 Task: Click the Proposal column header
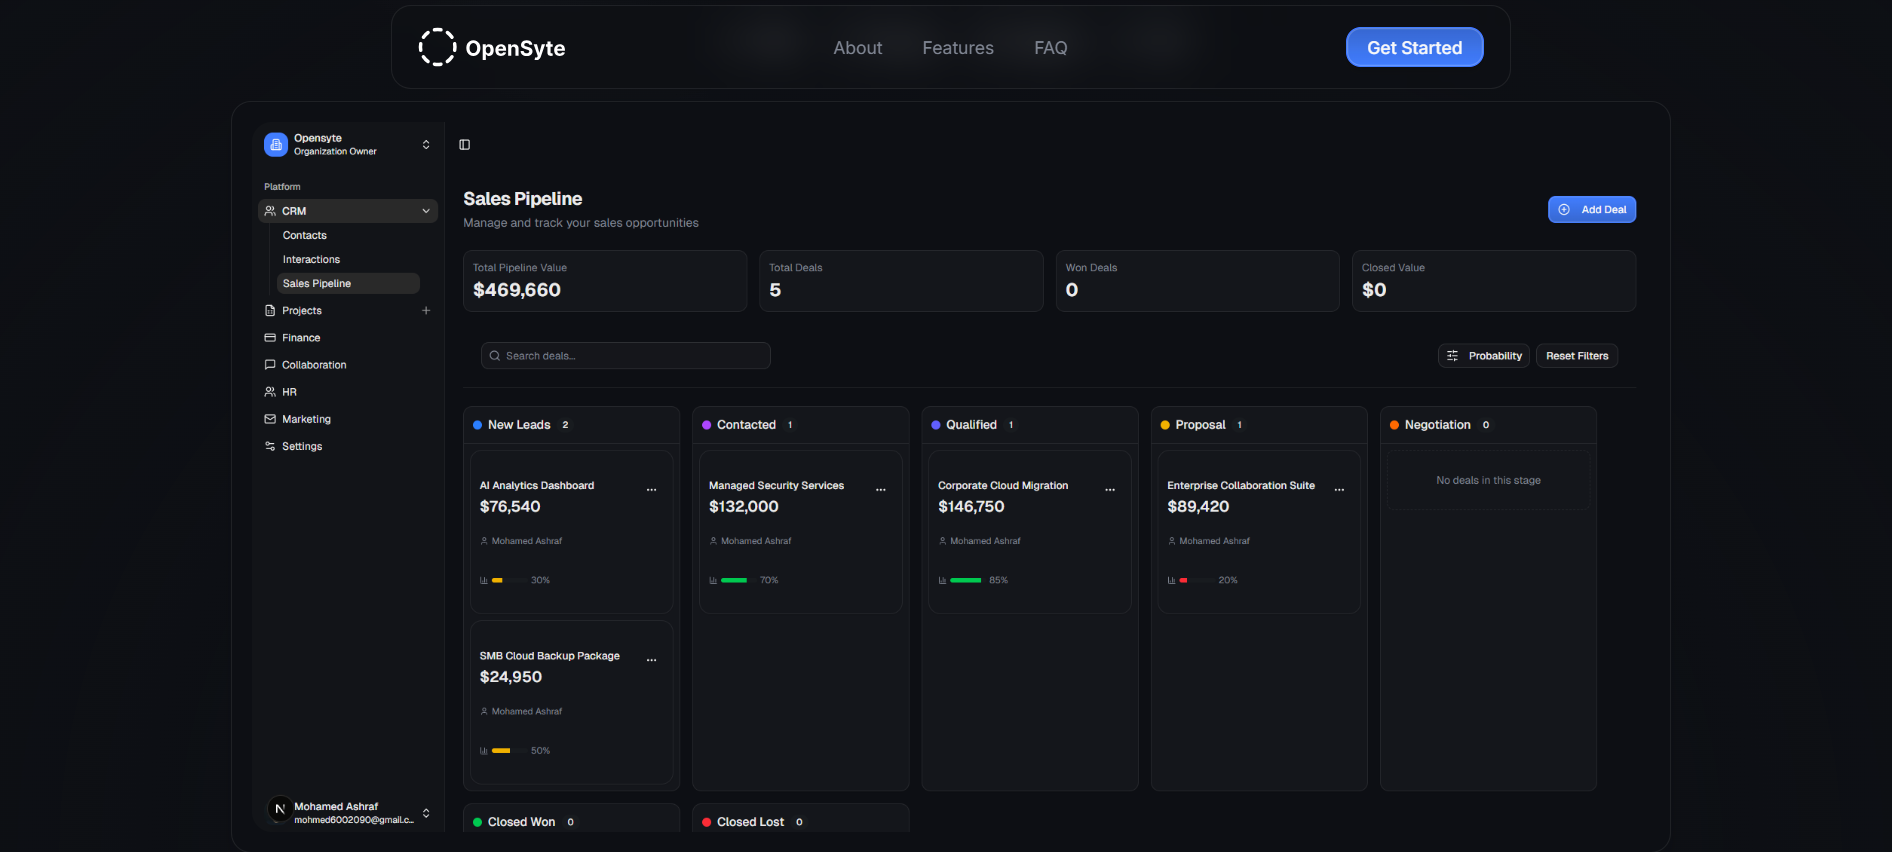1259,425
